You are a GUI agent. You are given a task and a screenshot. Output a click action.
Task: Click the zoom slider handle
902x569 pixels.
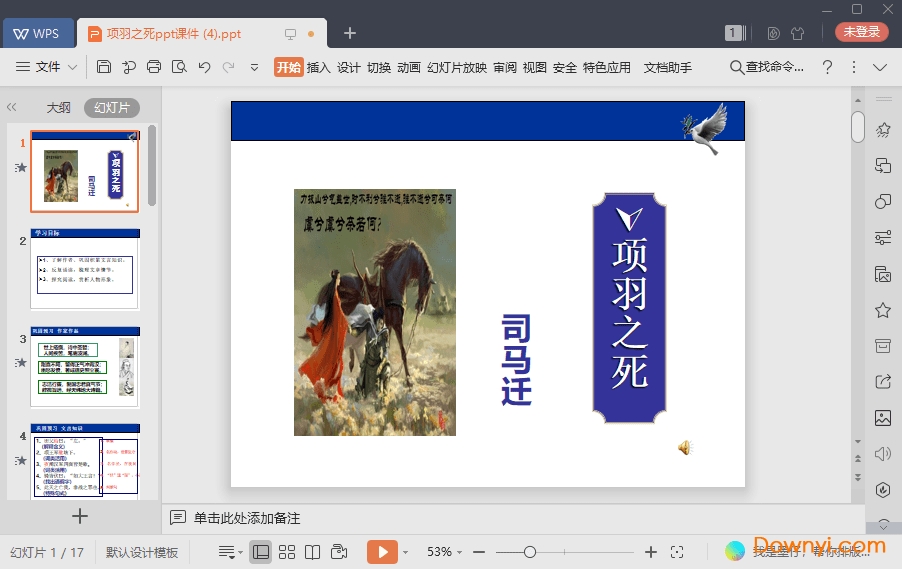530,552
